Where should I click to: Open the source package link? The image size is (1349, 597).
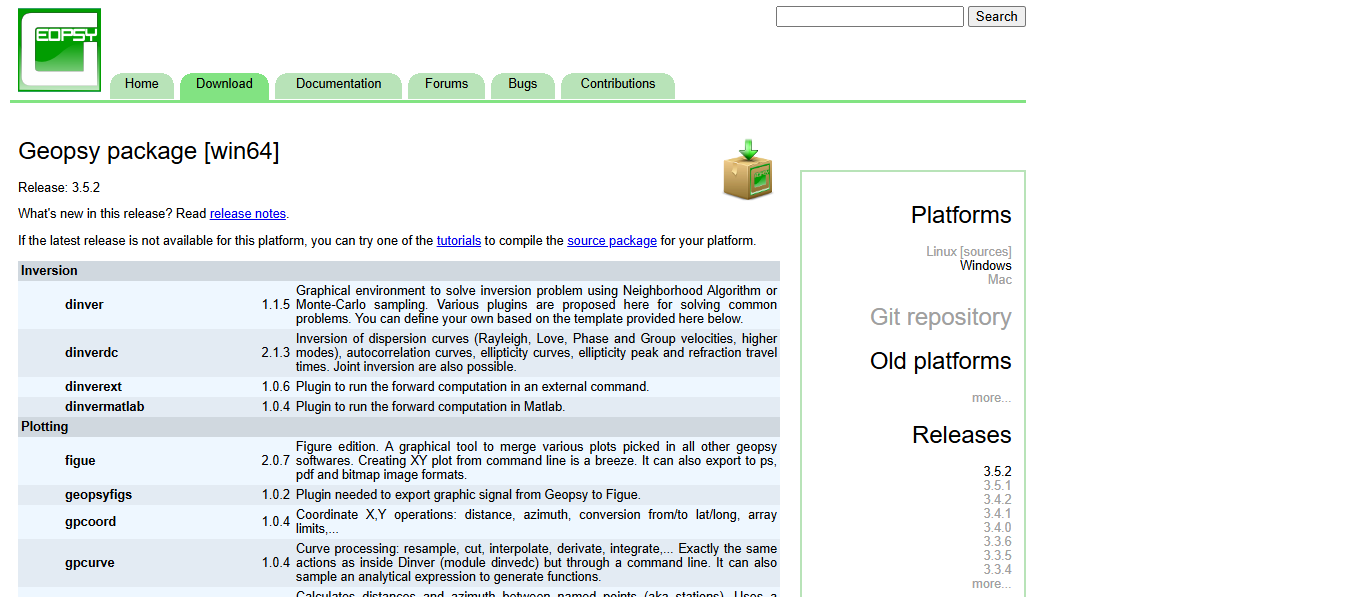pyautogui.click(x=612, y=241)
